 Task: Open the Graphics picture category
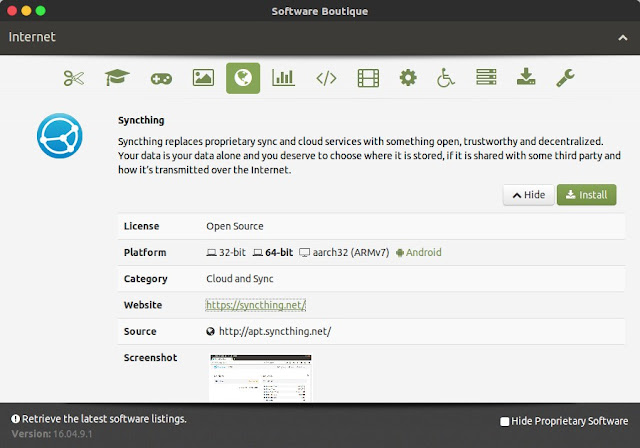(203, 78)
